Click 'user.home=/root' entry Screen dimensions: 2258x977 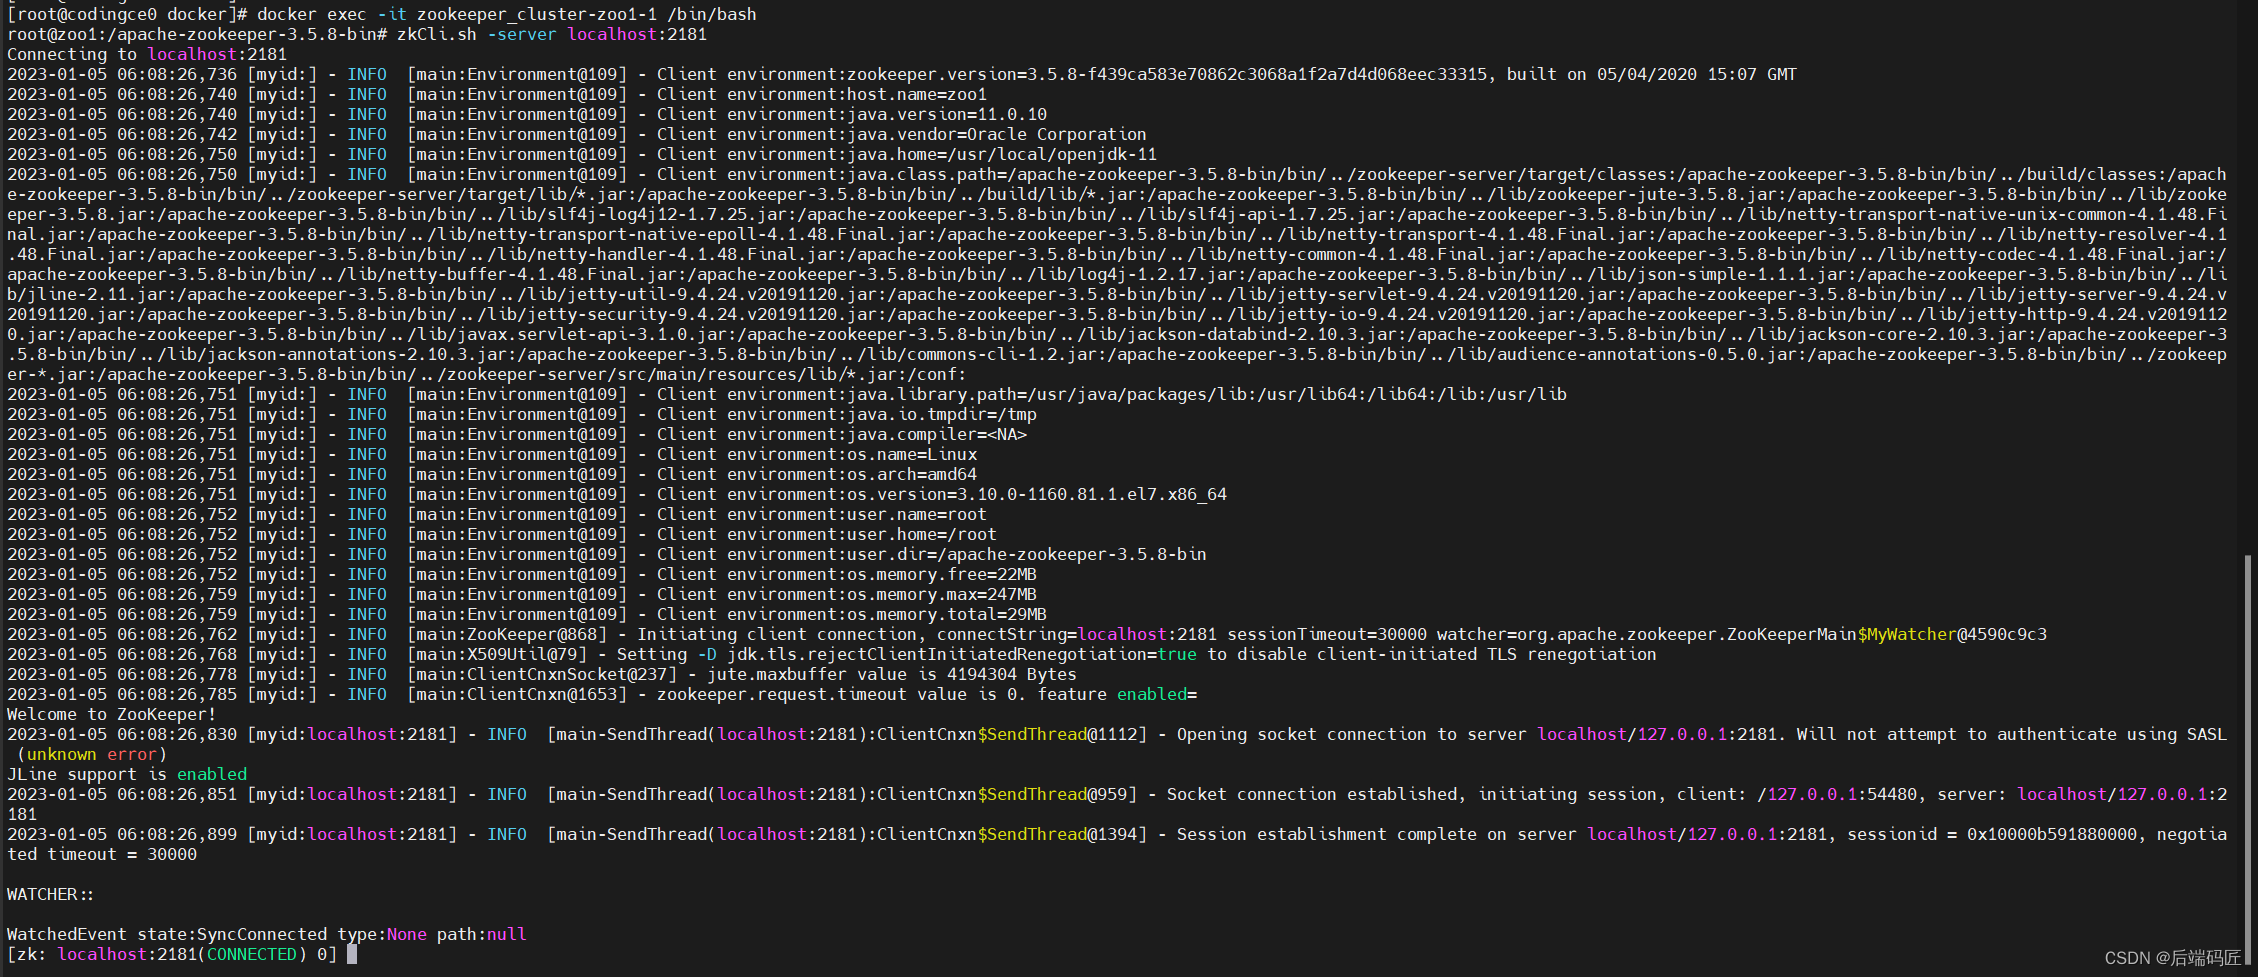click(922, 534)
